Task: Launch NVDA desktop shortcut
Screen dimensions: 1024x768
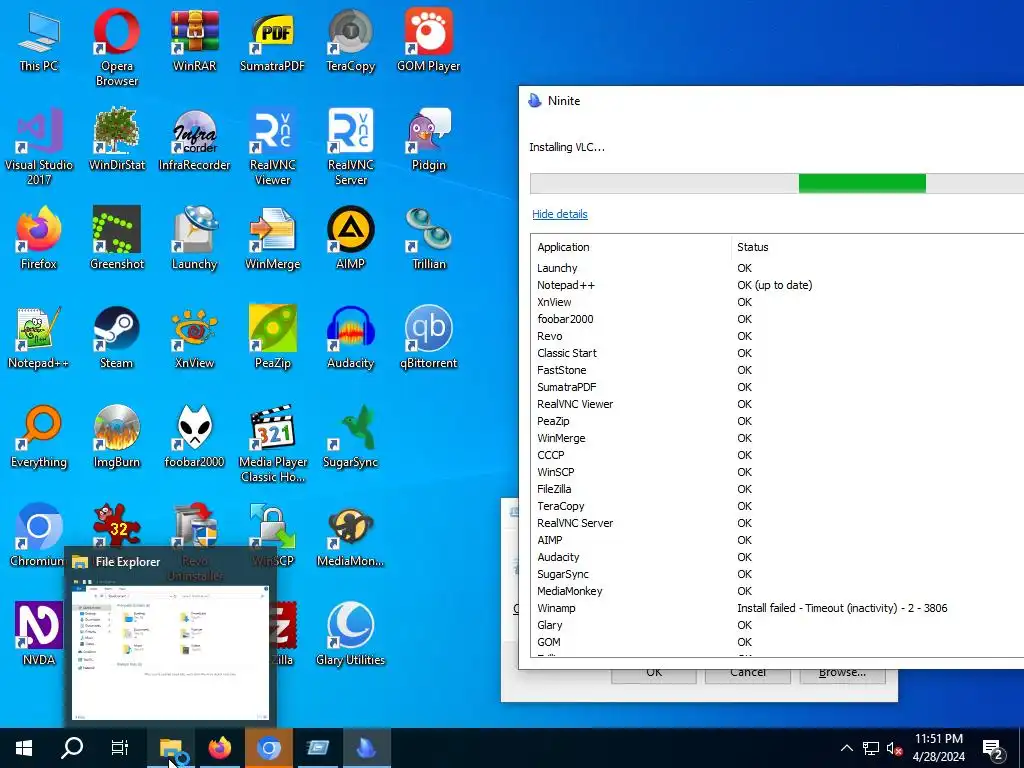Action: coord(39,633)
